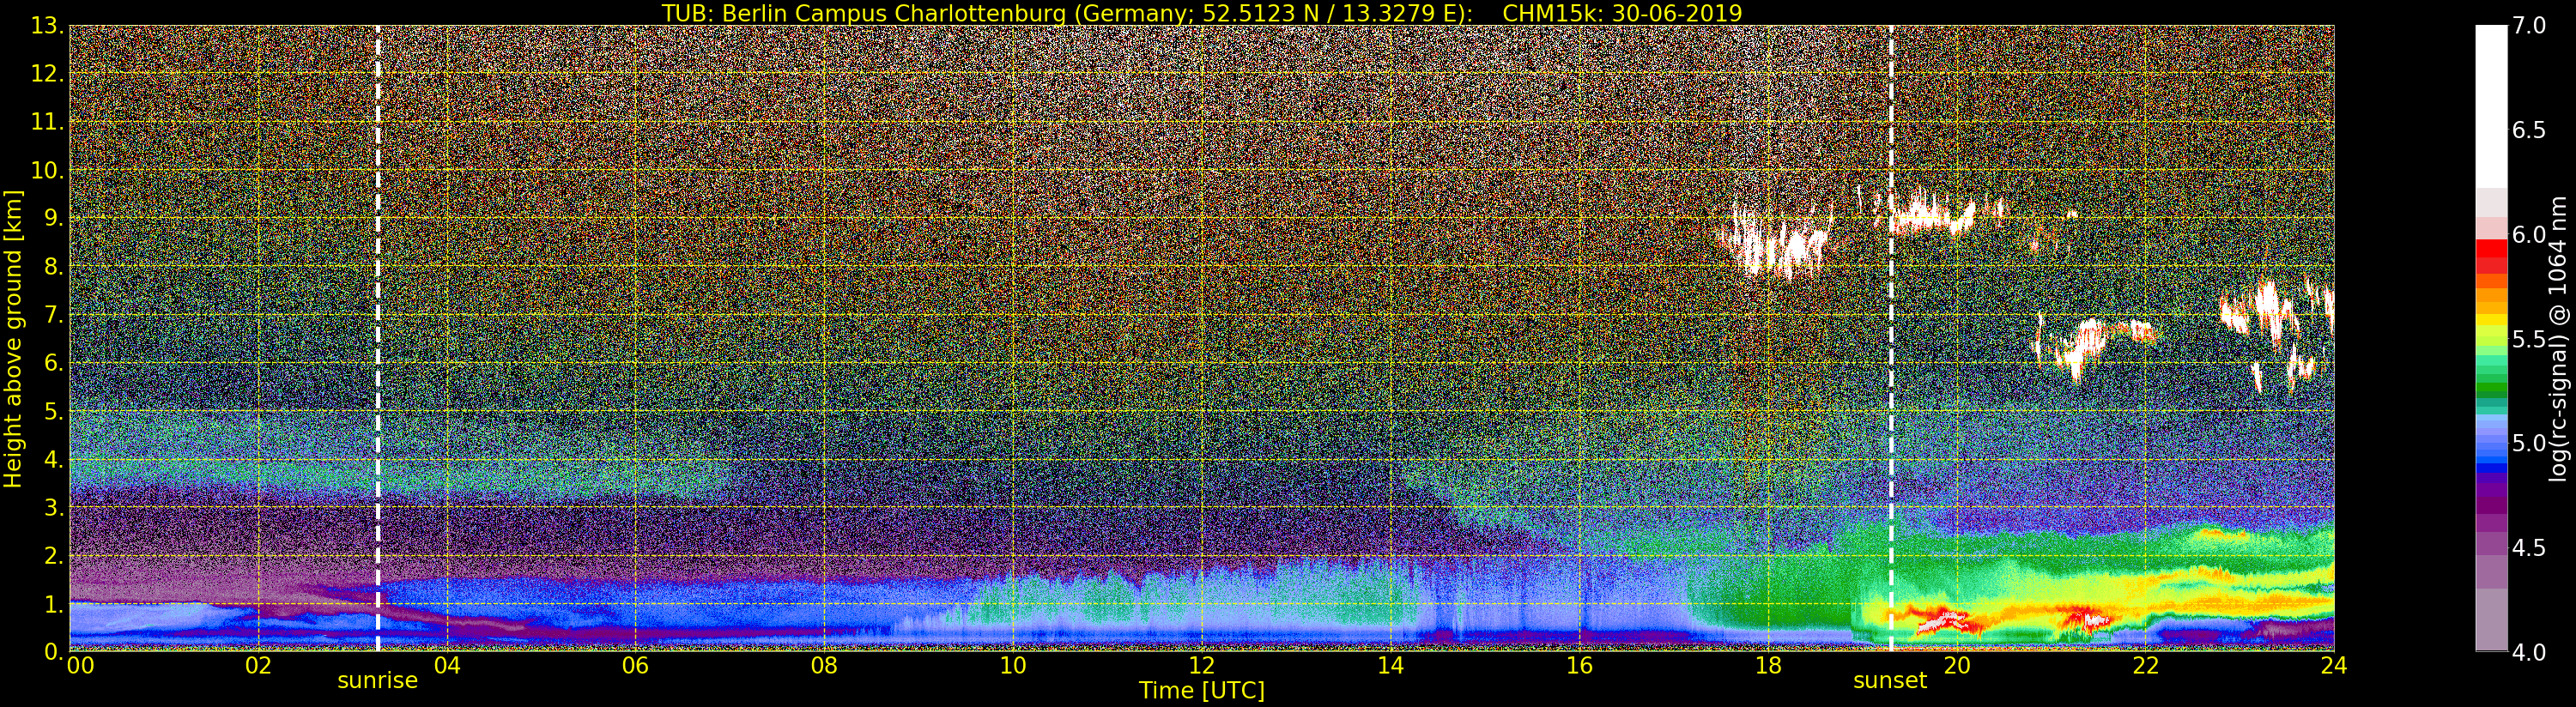Click the time axis tick '04'
Screen dimensions: 2576x707
tap(447, 666)
